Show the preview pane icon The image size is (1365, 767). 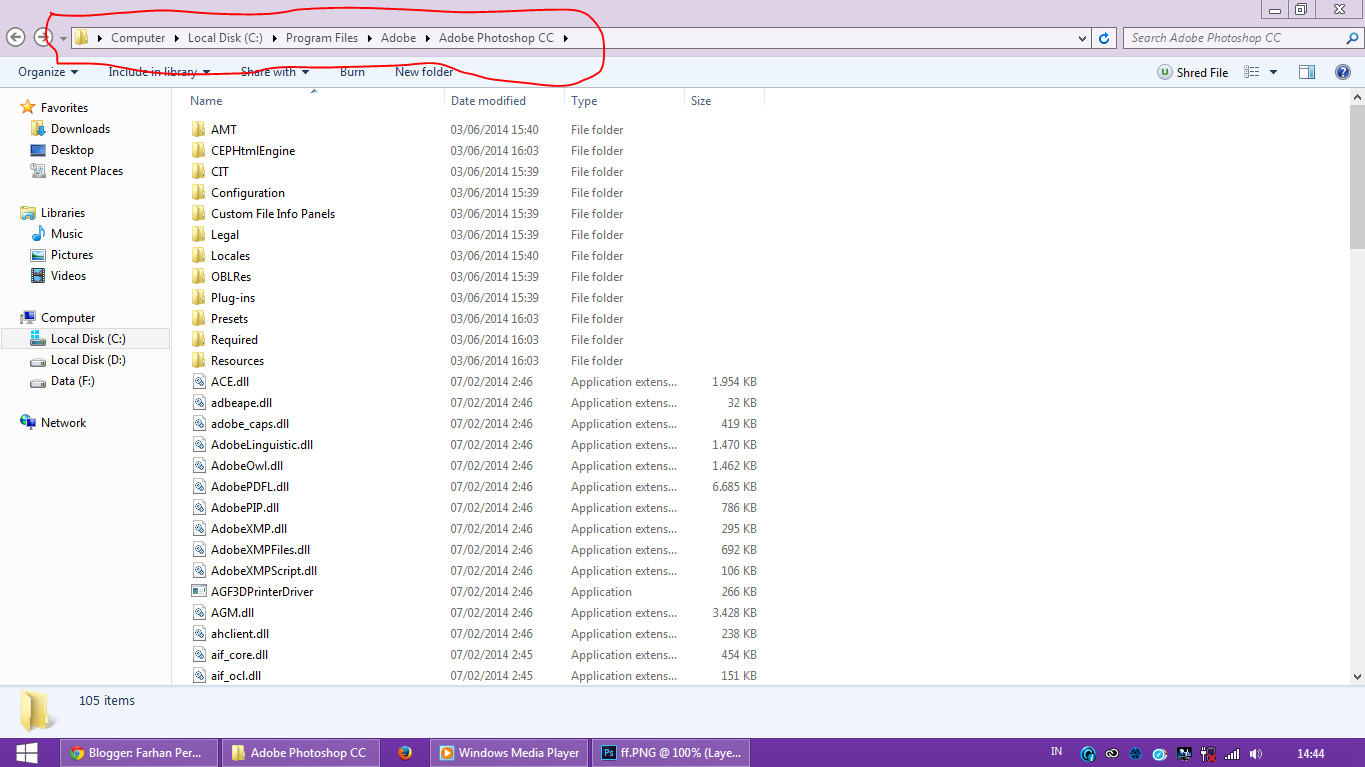1306,72
